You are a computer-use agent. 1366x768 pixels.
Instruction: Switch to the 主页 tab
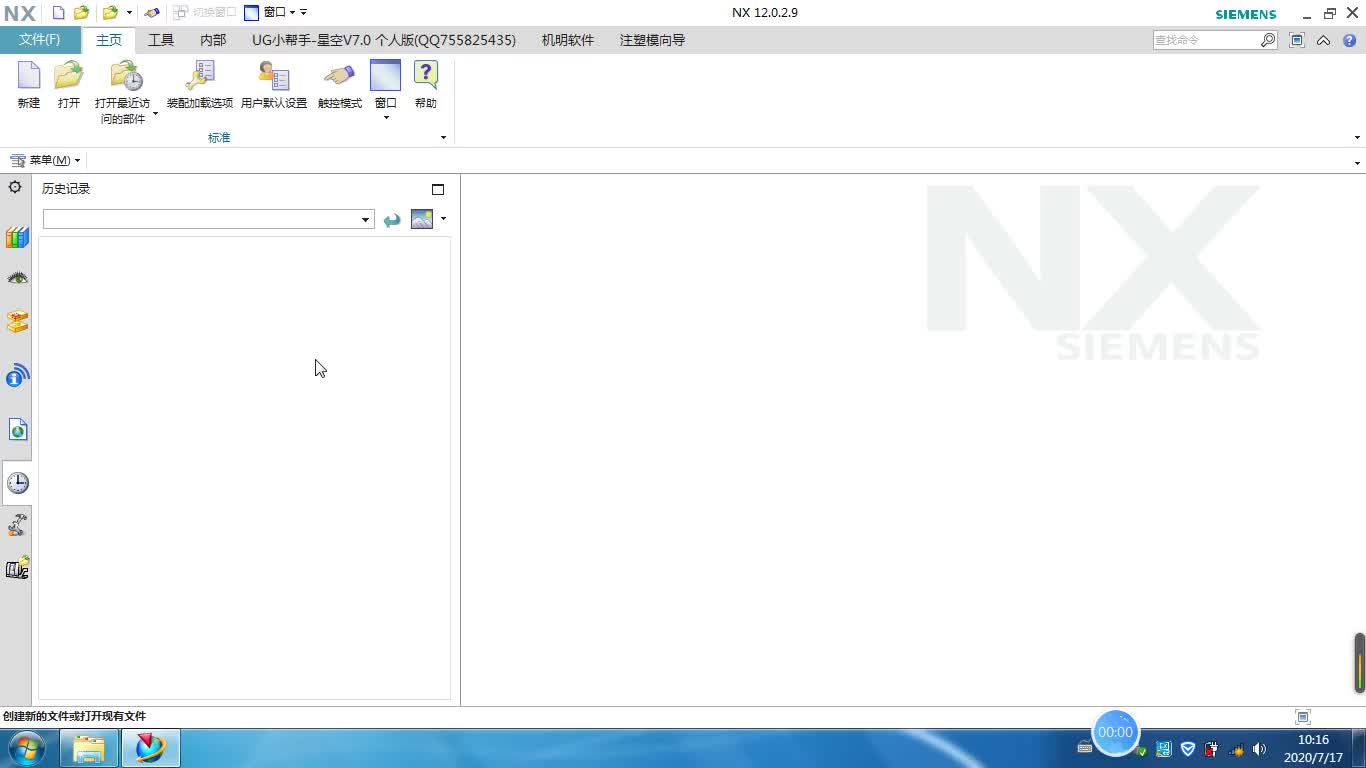[109, 40]
